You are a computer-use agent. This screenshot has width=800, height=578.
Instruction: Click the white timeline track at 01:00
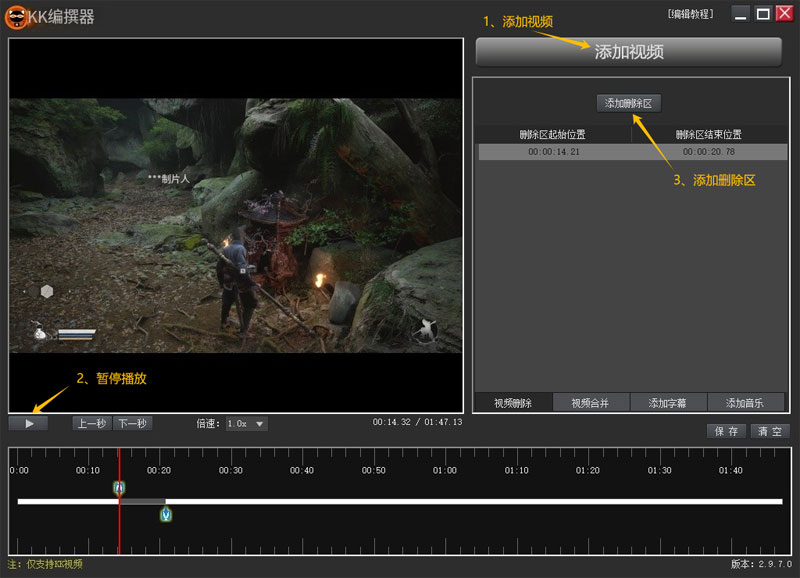(x=445, y=501)
